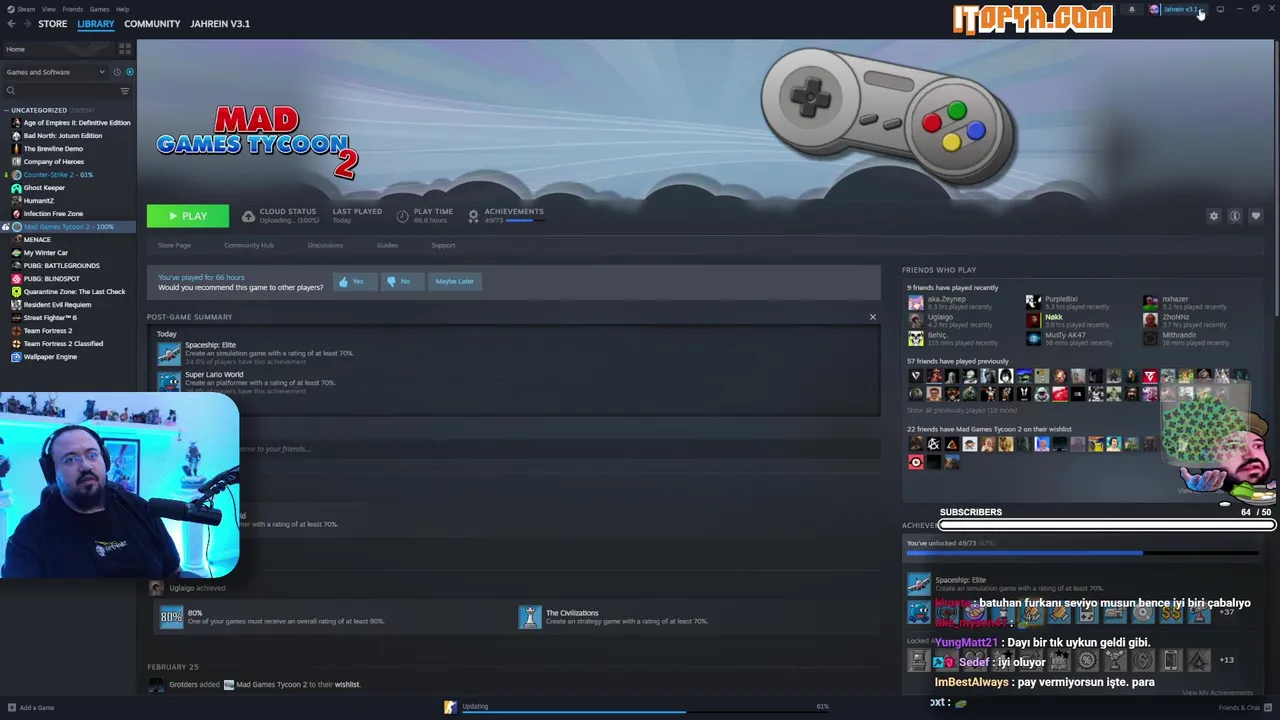1280x720 pixels.
Task: Launch Mad Games Tycoon 2 with Play
Action: point(187,216)
